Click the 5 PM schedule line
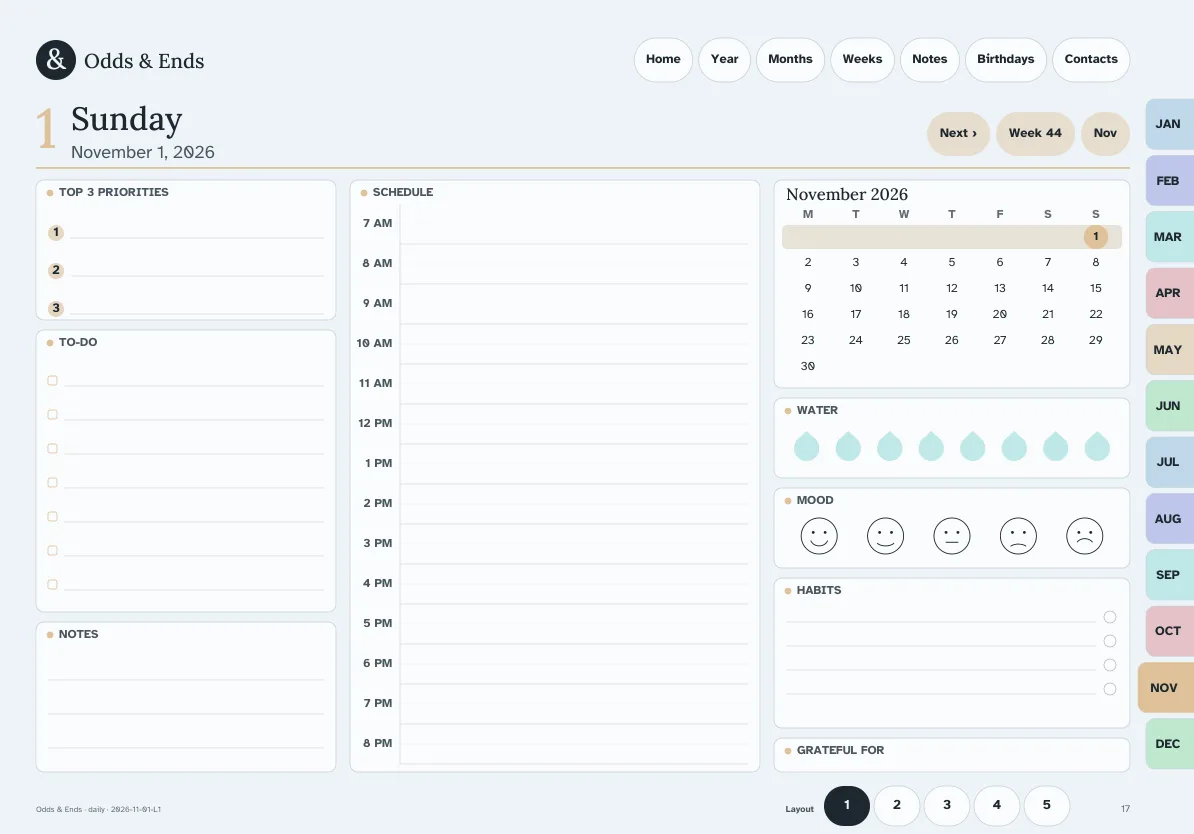This screenshot has height=834, width=1194. click(574, 623)
